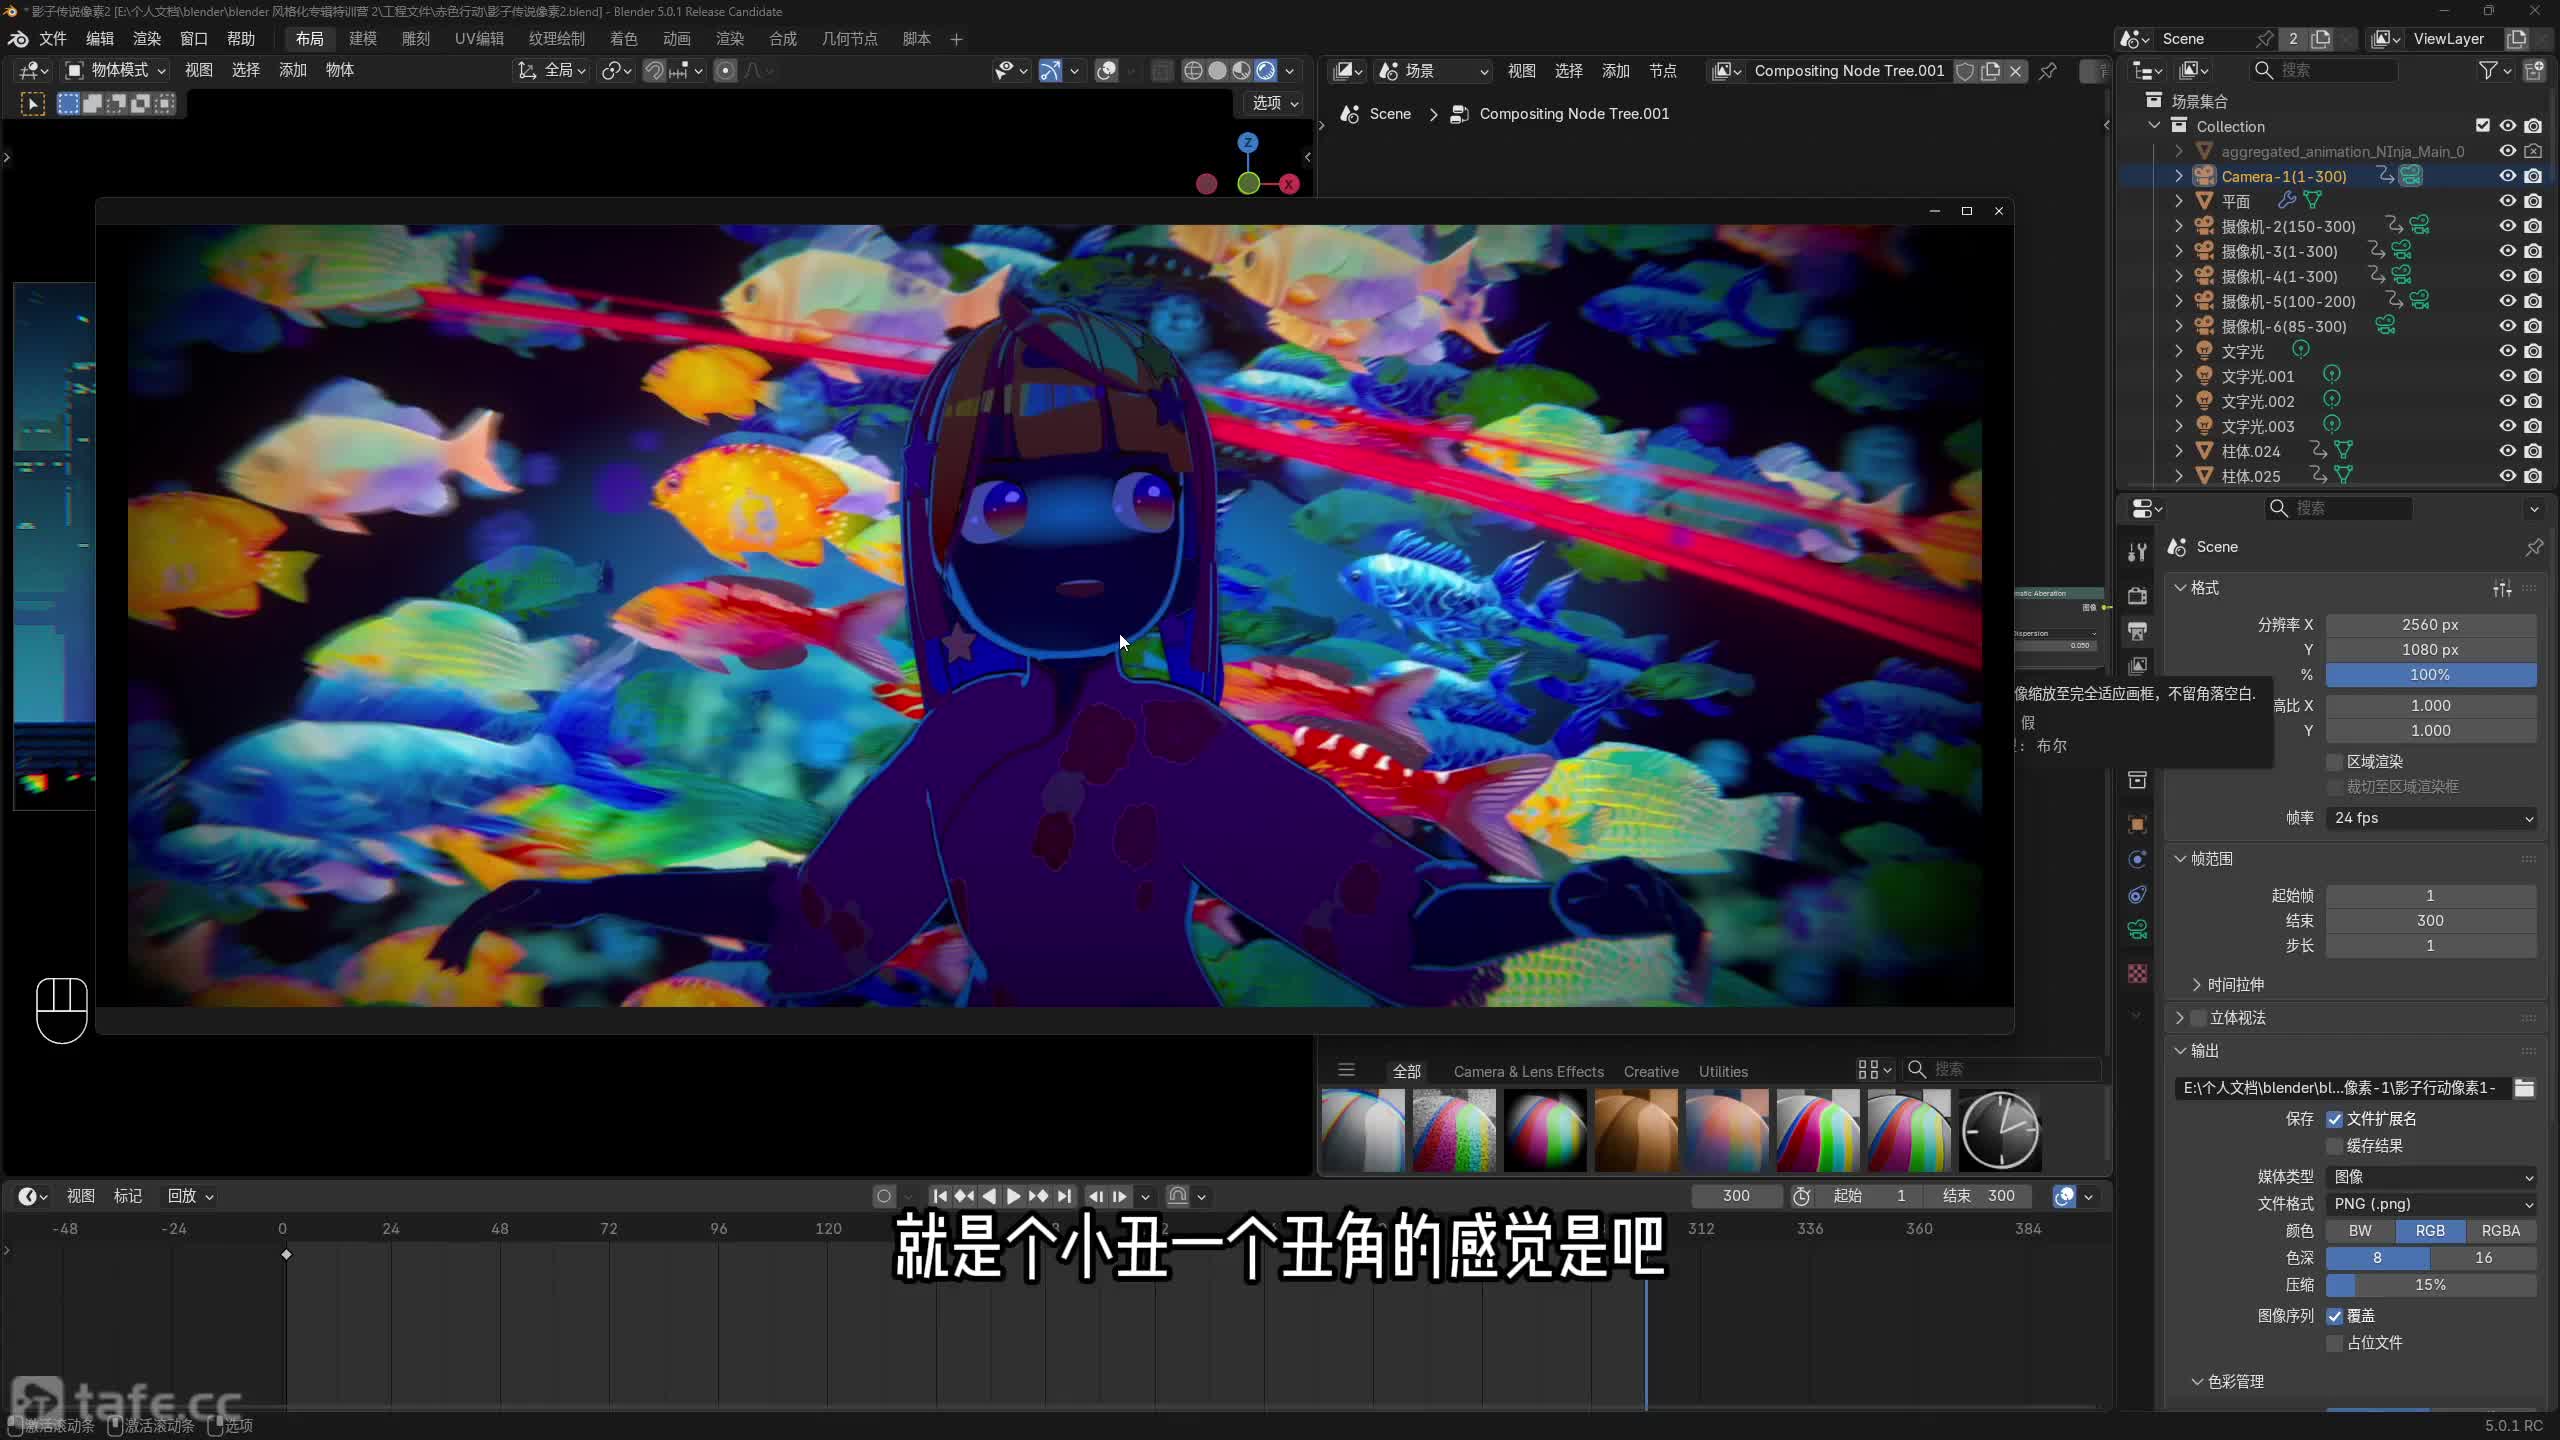
Task: Play the animation forward
Action: 1013,1196
